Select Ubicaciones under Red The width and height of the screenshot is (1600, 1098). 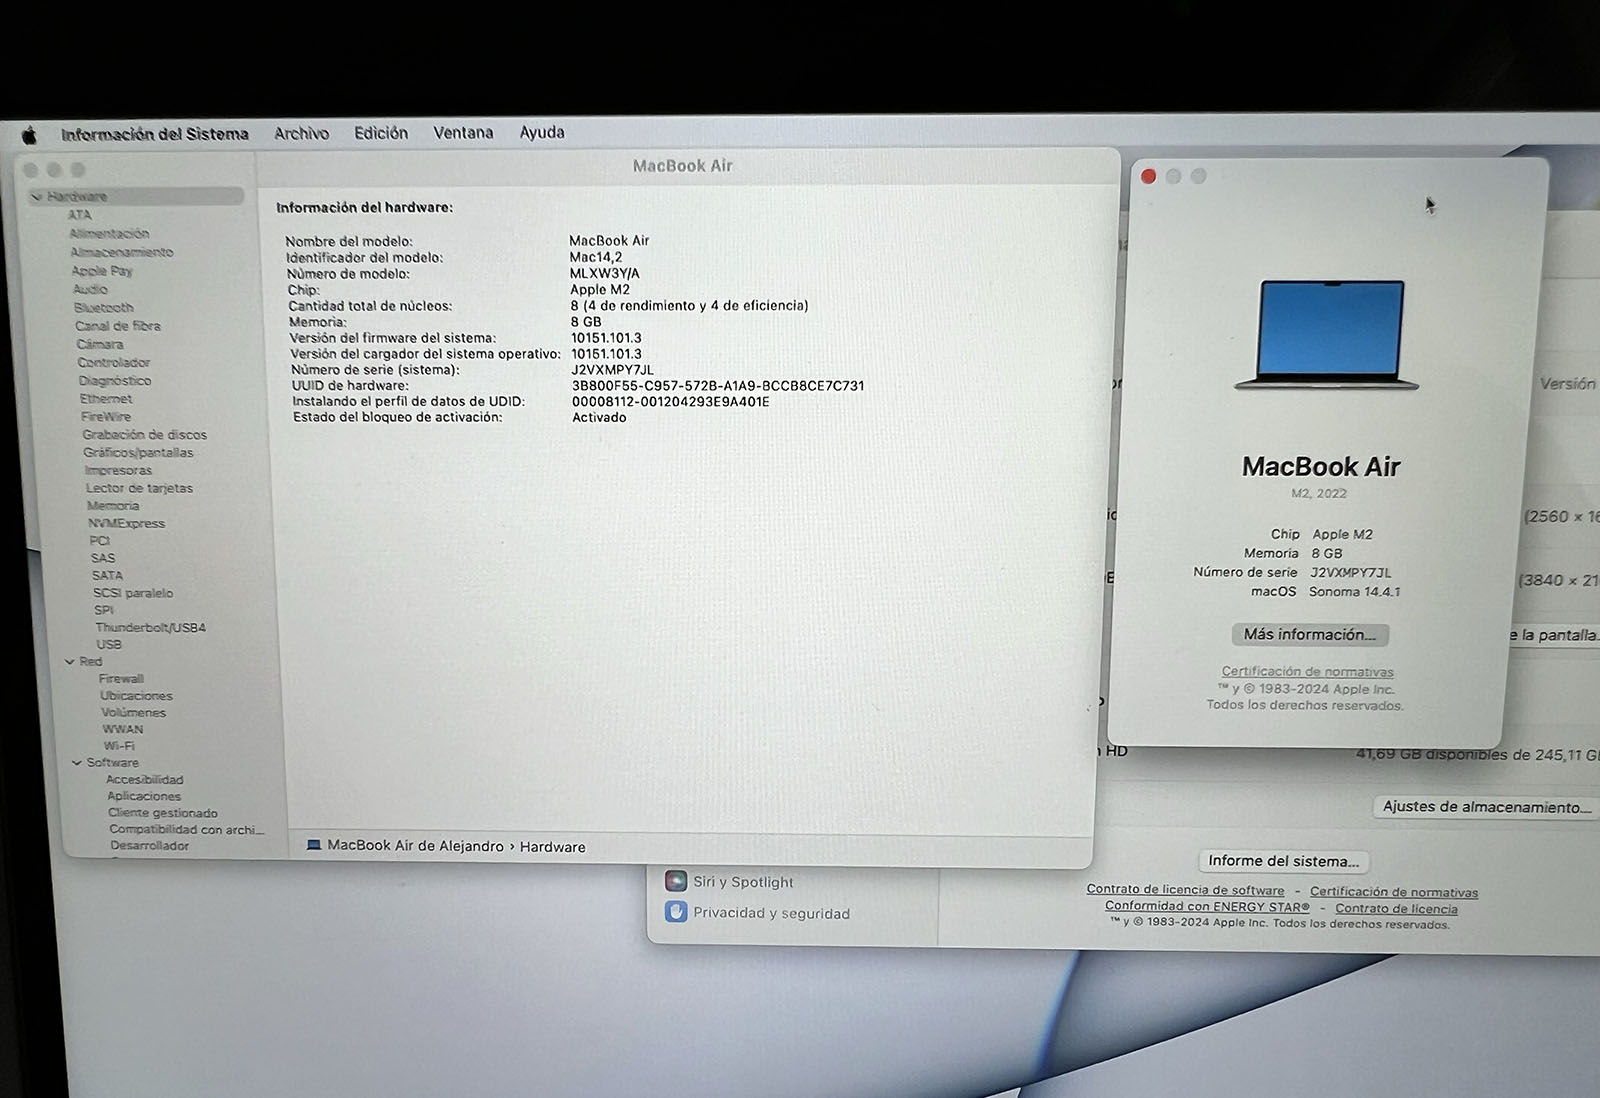click(x=136, y=696)
